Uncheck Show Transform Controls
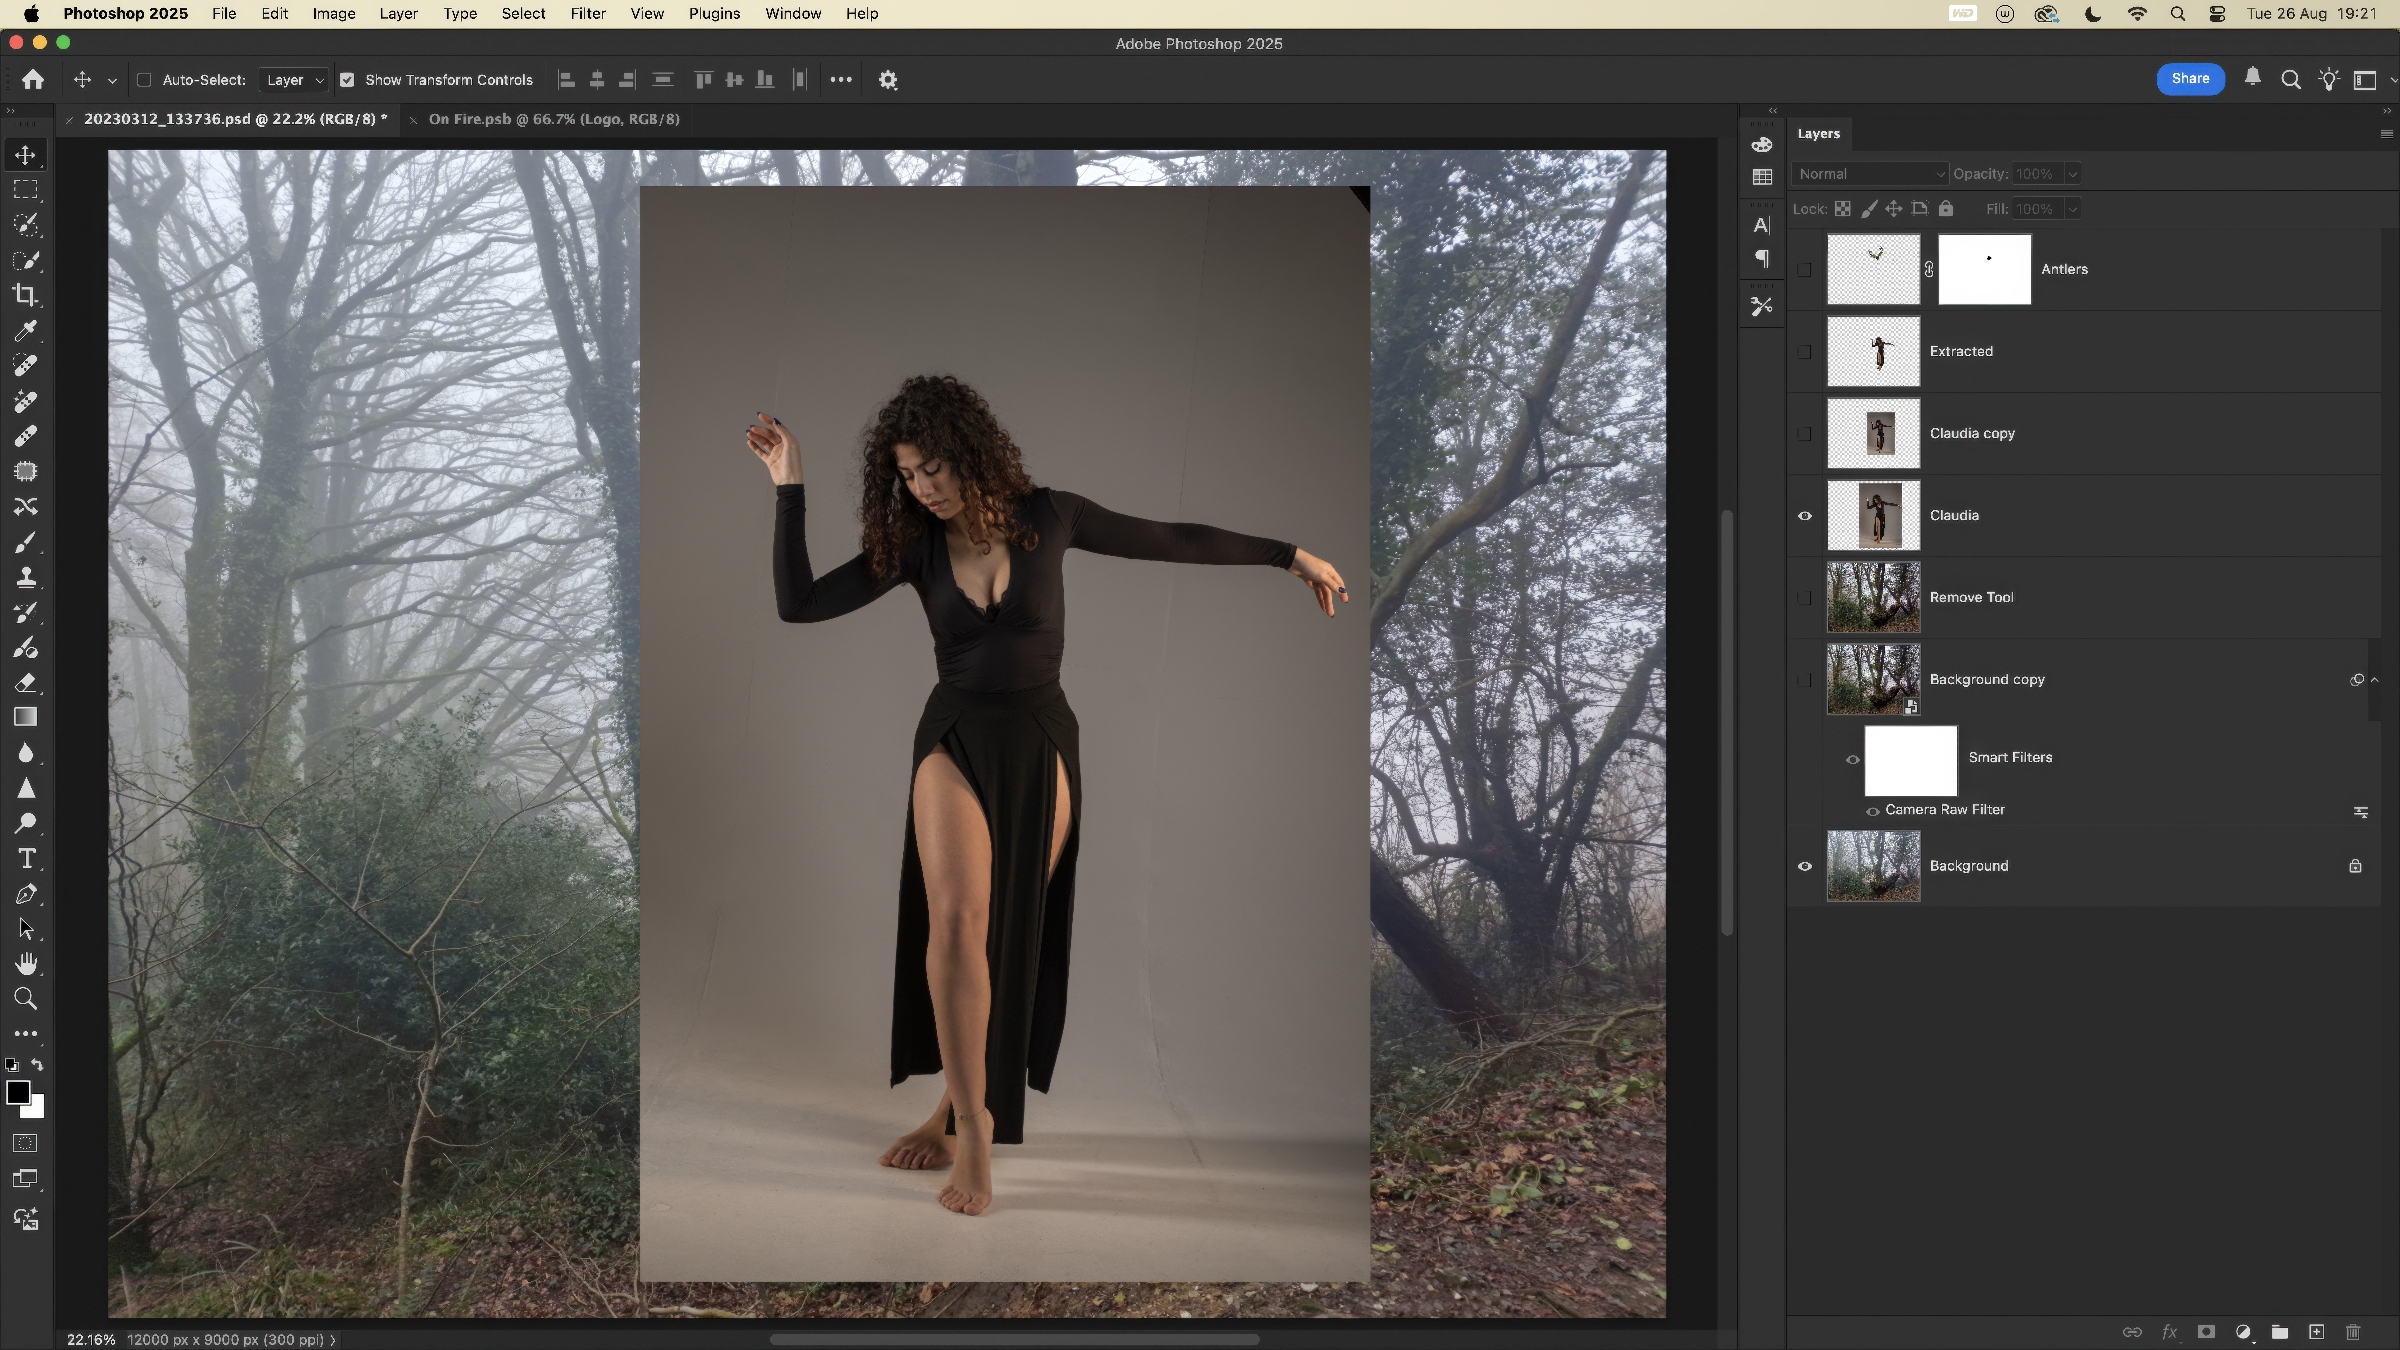Image resolution: width=2400 pixels, height=1350 pixels. pyautogui.click(x=347, y=80)
